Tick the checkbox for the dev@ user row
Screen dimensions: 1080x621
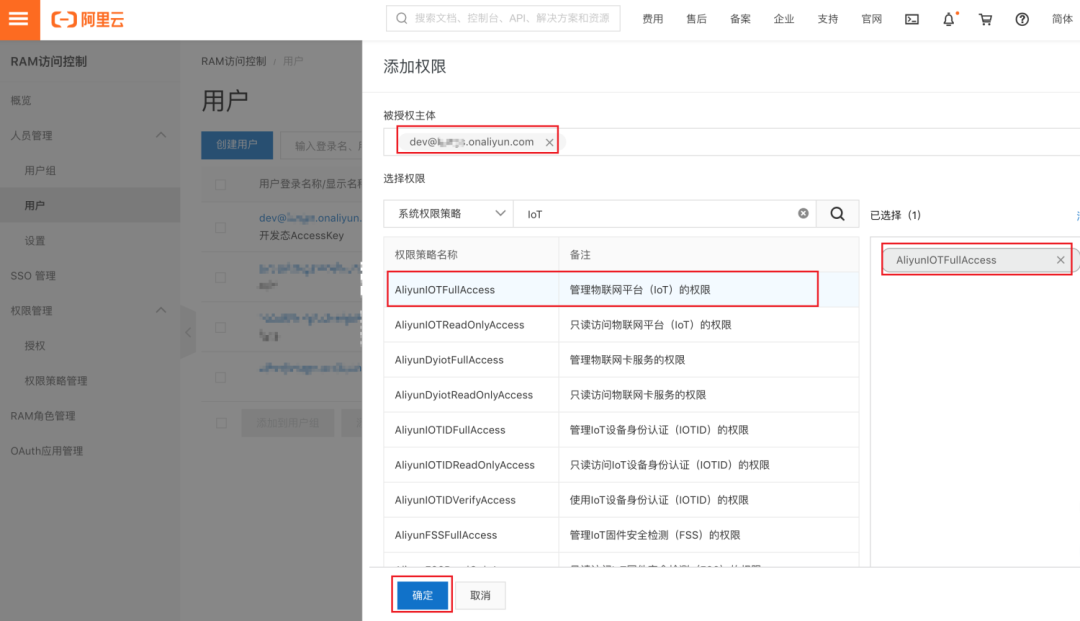[x=220, y=227]
